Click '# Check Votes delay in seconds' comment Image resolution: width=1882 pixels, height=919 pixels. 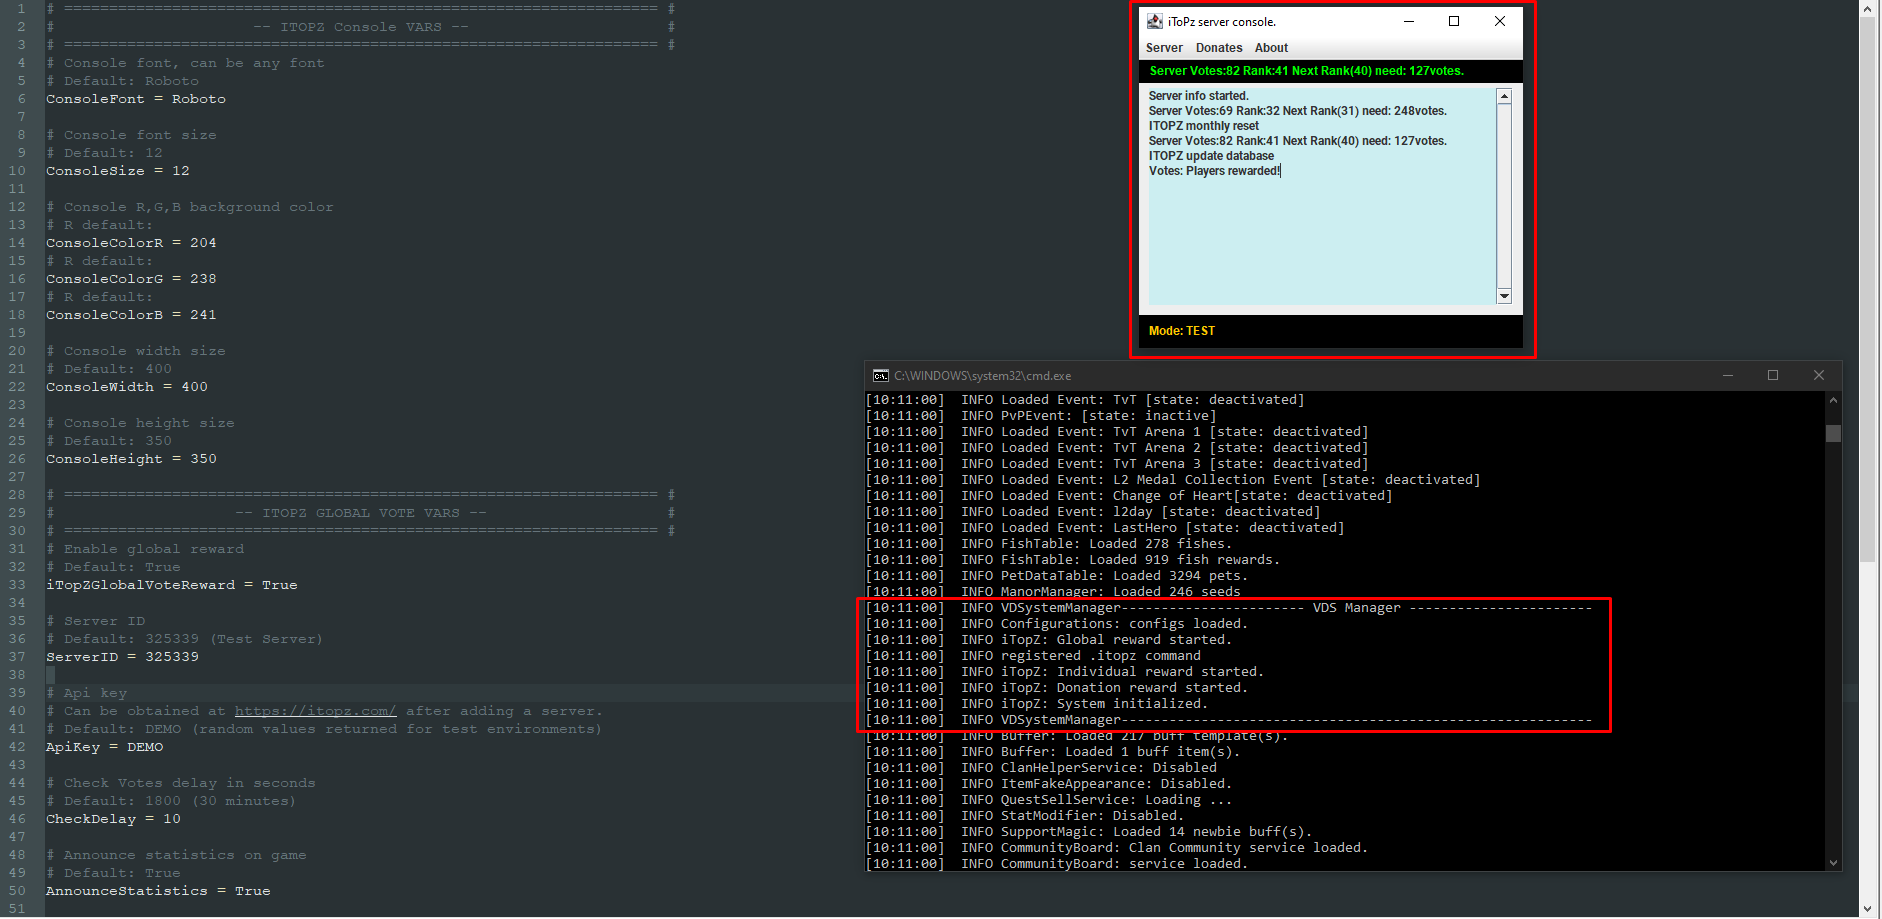[x=181, y=783]
